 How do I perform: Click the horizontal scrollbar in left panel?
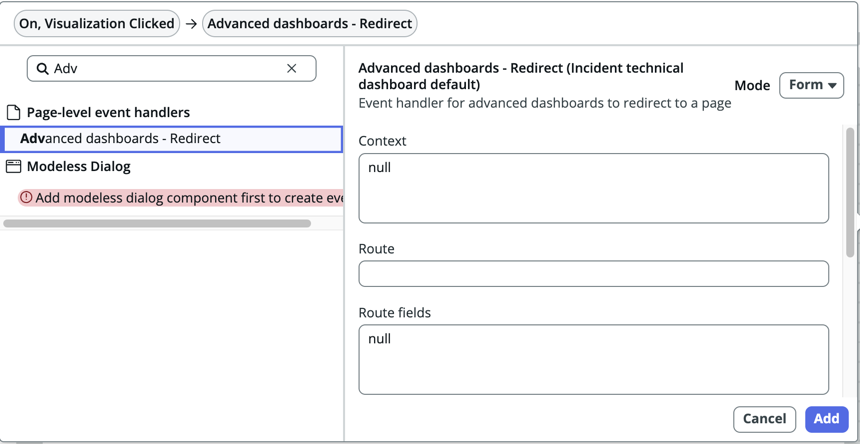(x=157, y=223)
